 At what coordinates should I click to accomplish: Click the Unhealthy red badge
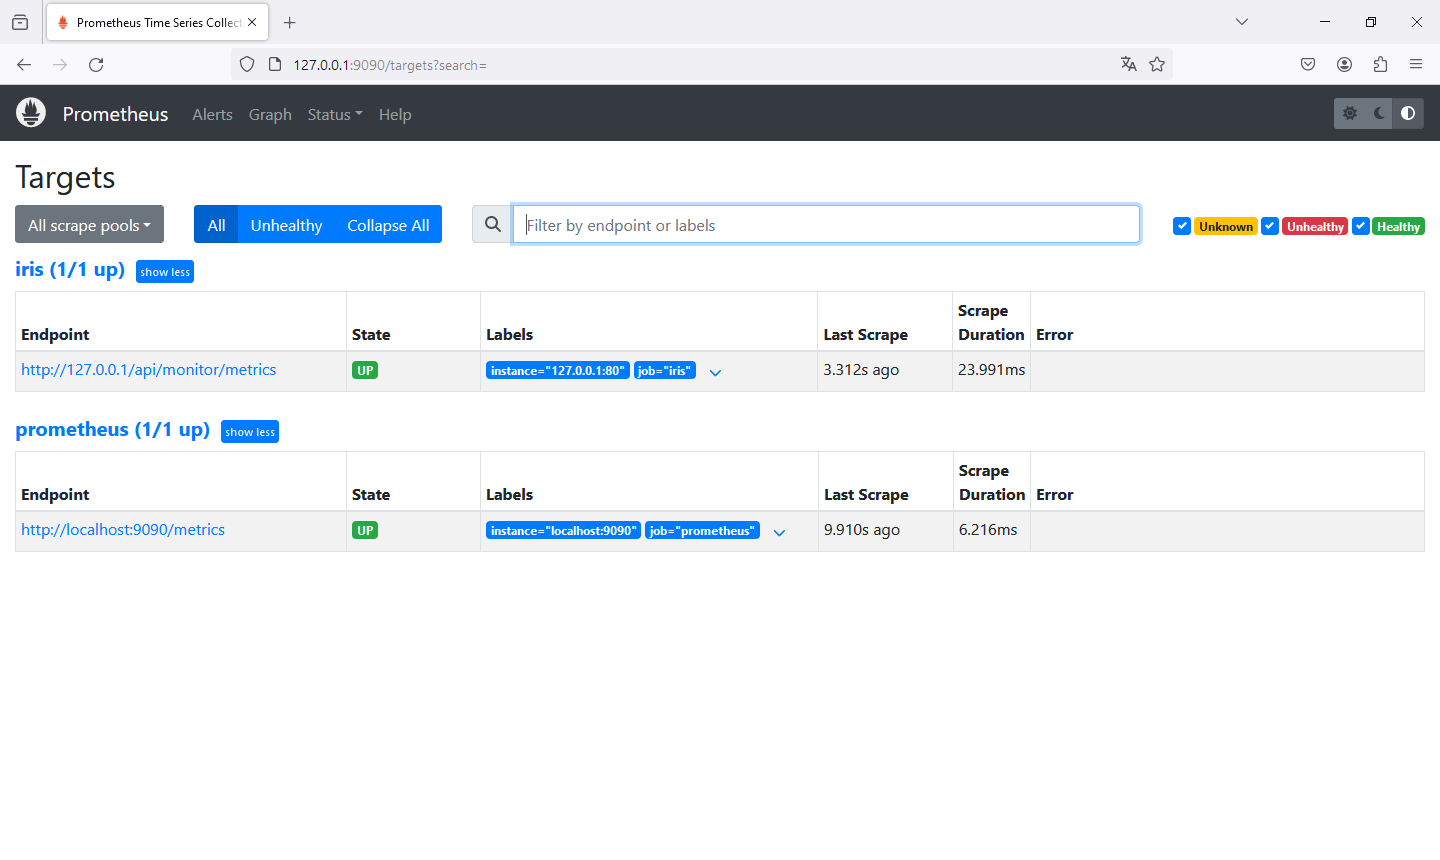pos(1315,227)
